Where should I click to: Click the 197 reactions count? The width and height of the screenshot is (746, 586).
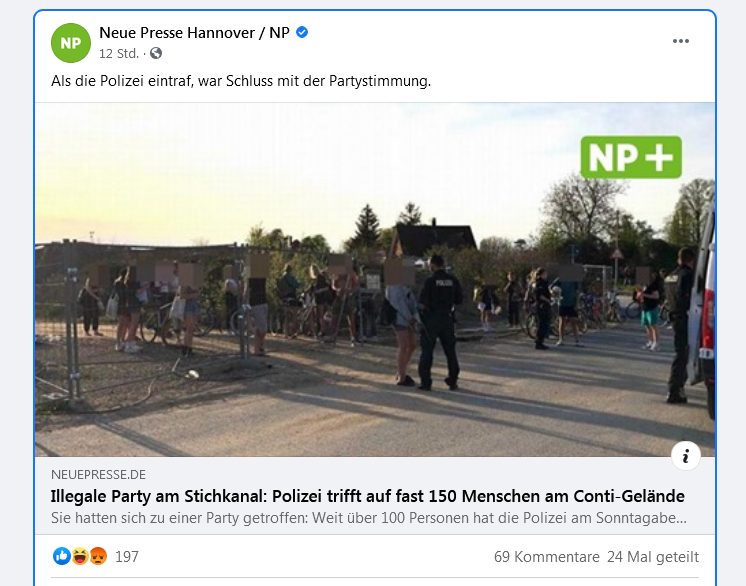(127, 557)
